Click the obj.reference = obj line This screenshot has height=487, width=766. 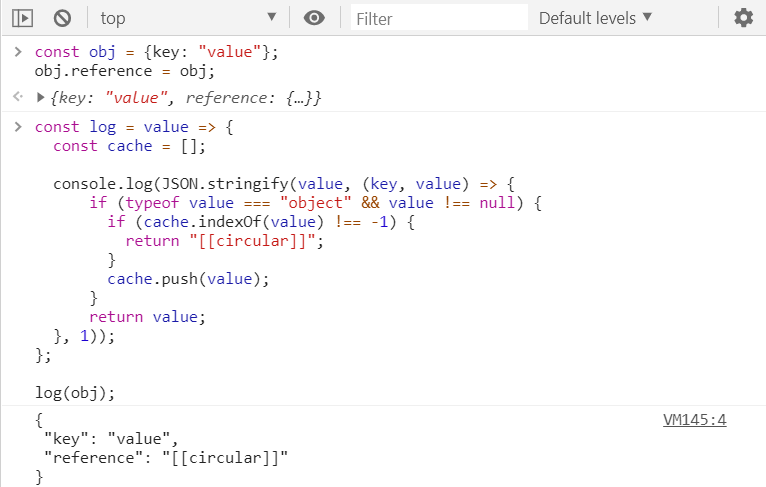point(125,71)
